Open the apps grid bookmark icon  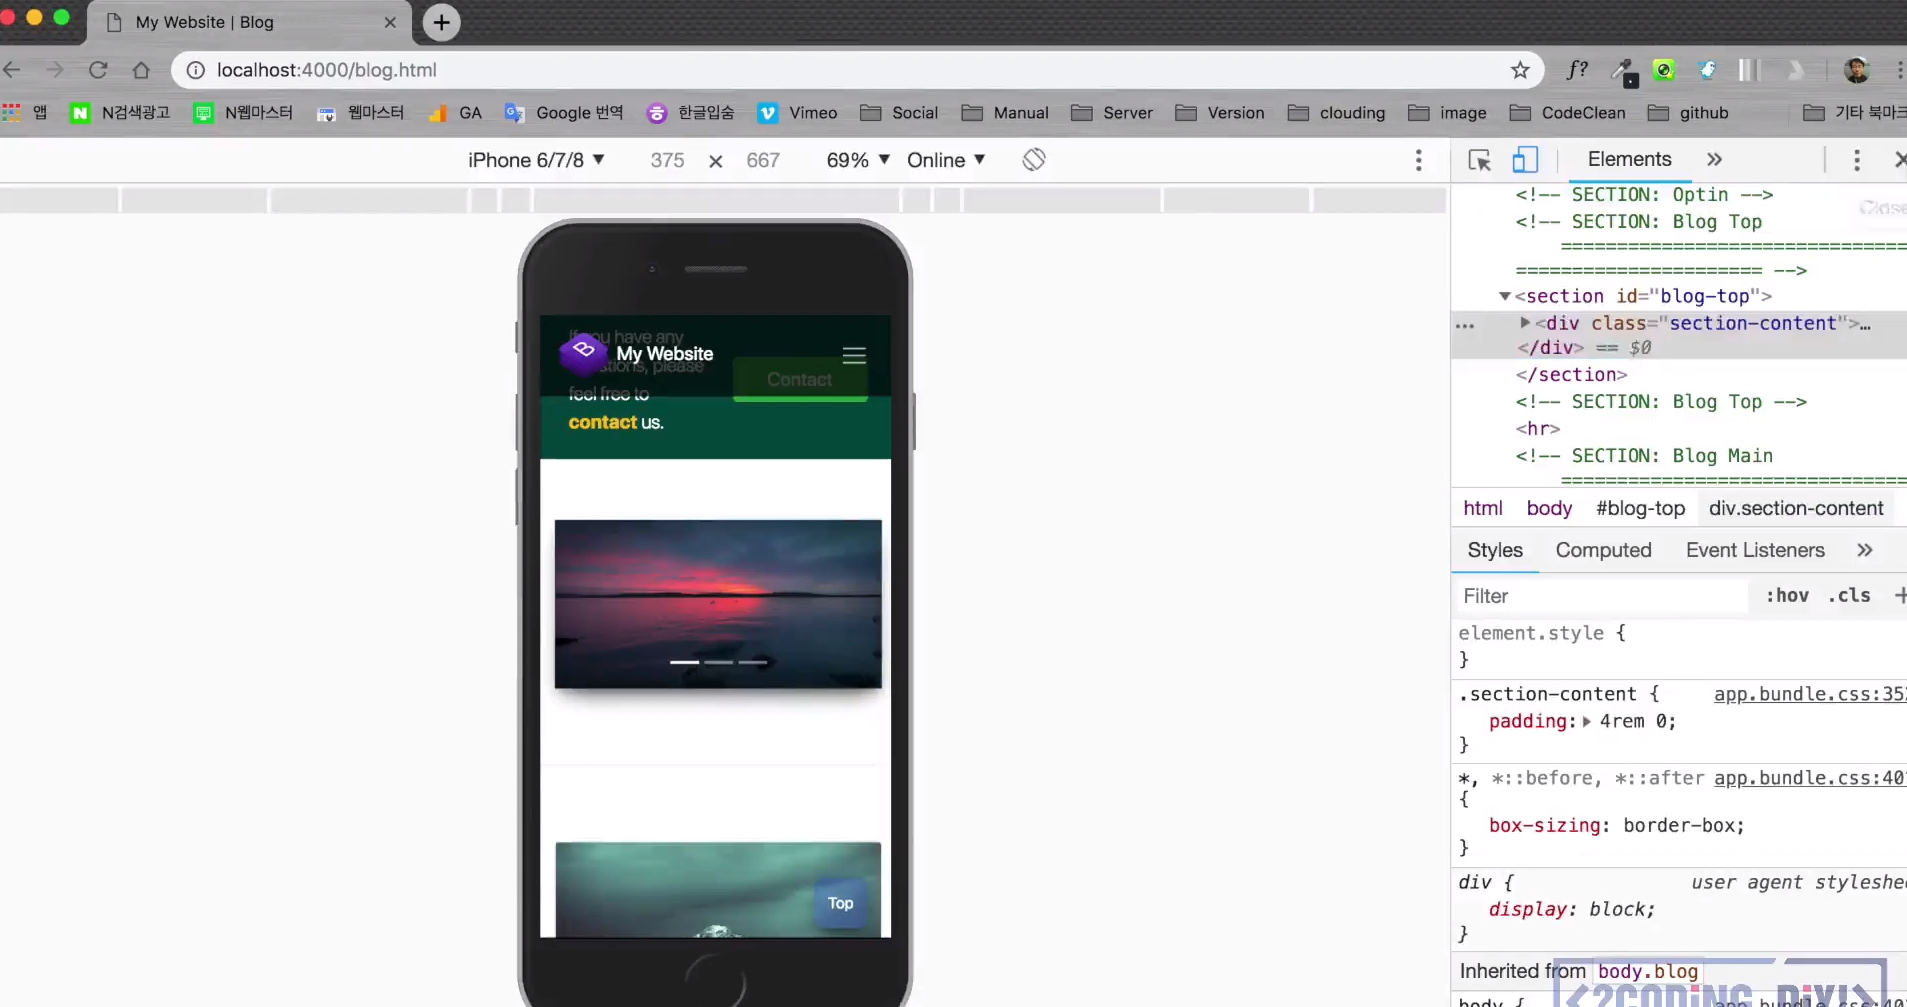click(12, 112)
